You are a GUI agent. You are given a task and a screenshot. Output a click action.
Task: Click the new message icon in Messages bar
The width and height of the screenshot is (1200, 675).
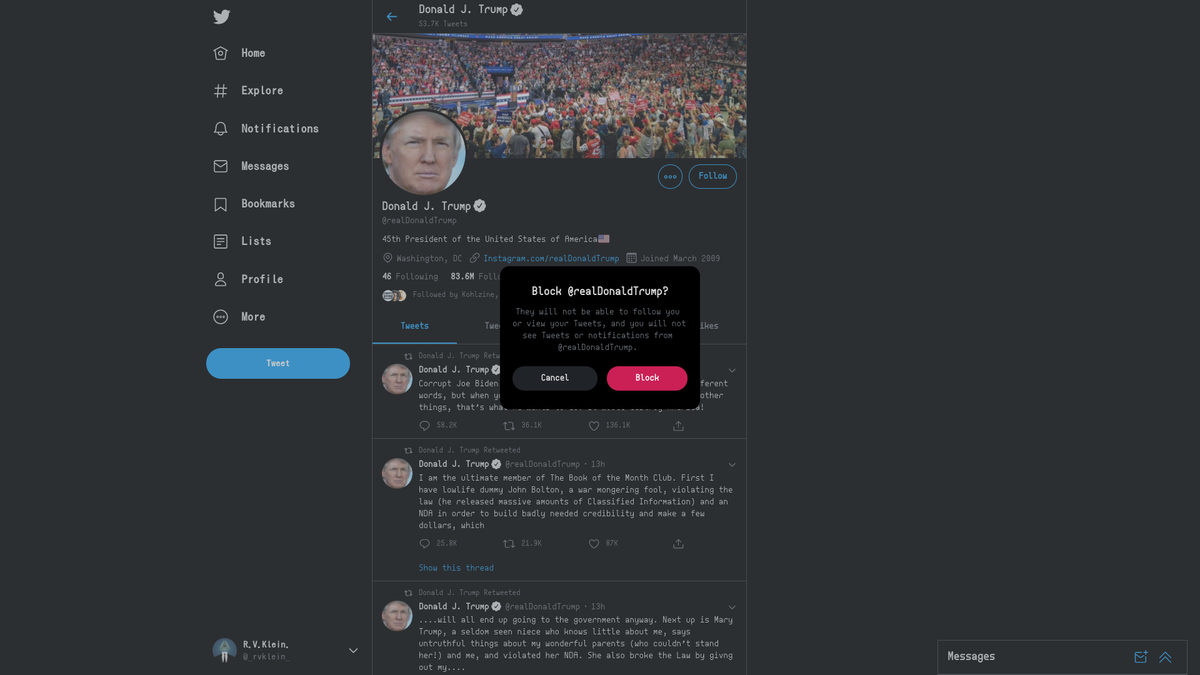coord(1140,657)
